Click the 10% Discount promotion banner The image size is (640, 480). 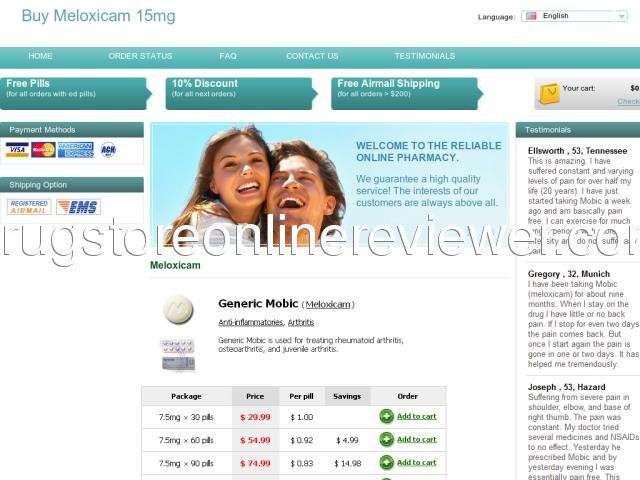pos(241,93)
